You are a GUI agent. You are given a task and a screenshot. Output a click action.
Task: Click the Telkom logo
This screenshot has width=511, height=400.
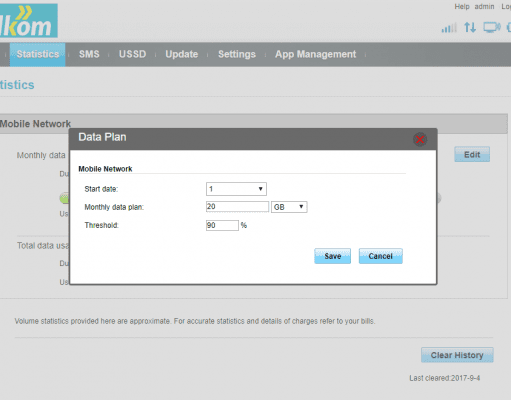pos(29,21)
